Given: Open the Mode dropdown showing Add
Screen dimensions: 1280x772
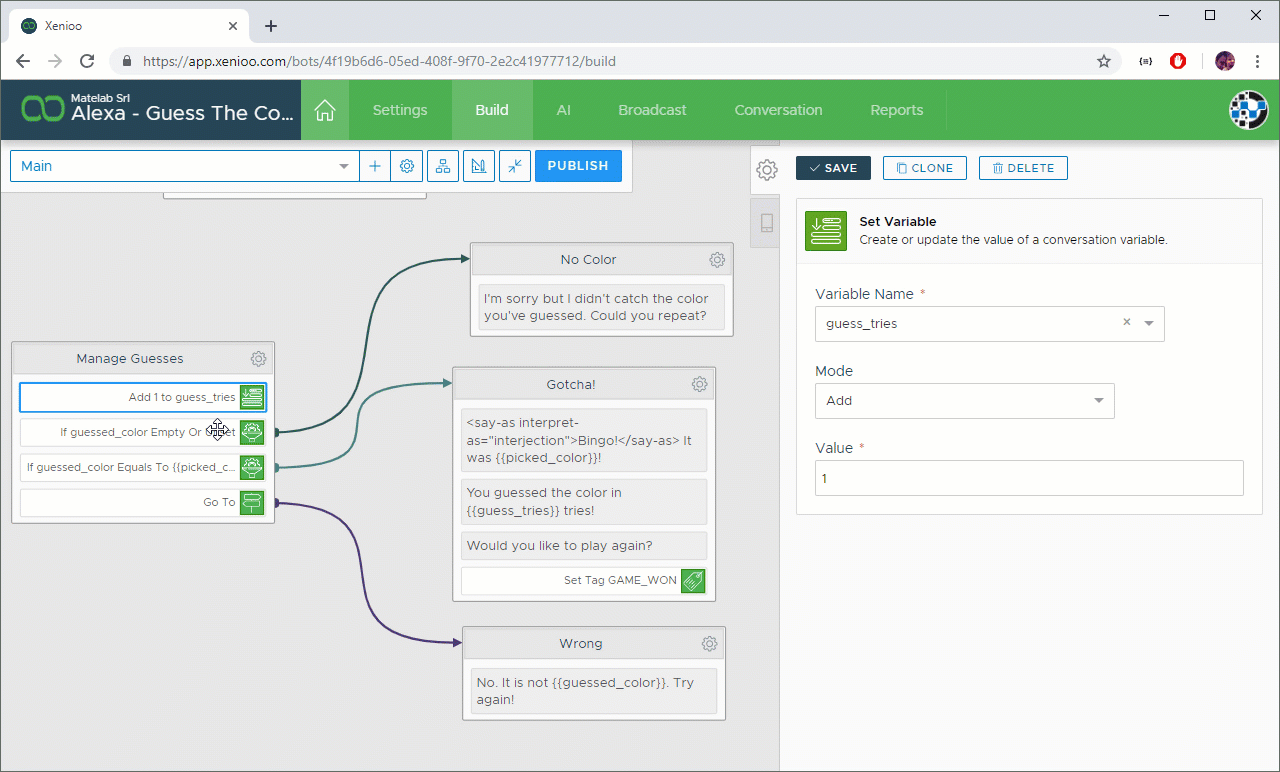Looking at the screenshot, I should click(965, 400).
